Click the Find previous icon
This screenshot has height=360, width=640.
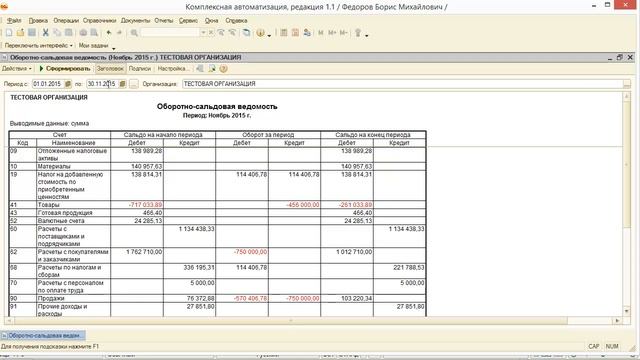coord(232,33)
